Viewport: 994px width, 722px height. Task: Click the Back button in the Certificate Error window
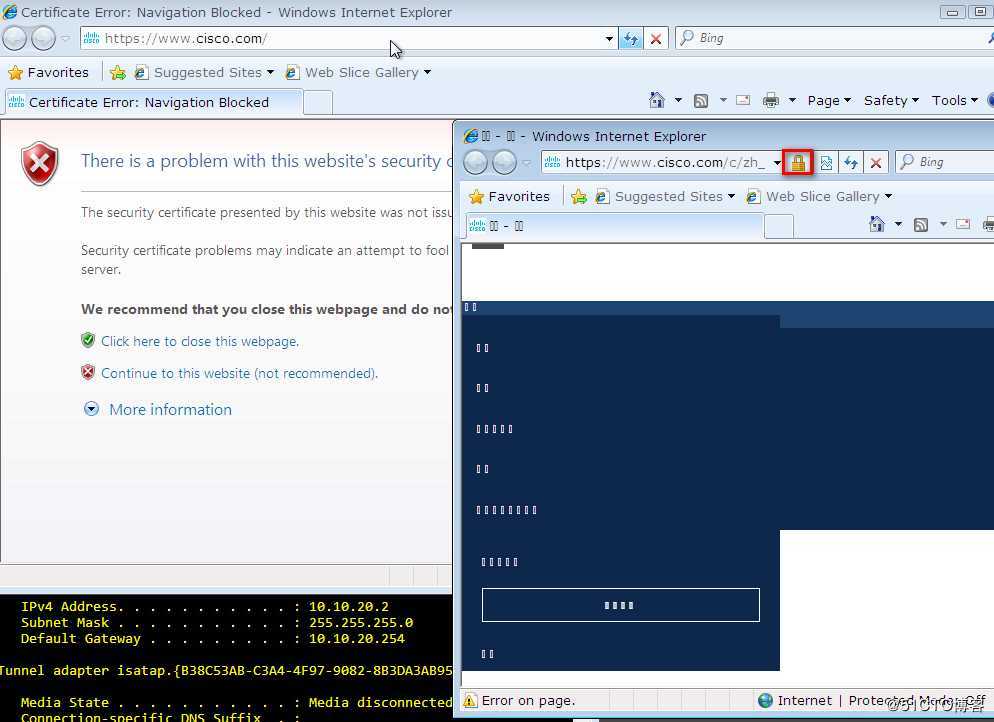15,38
